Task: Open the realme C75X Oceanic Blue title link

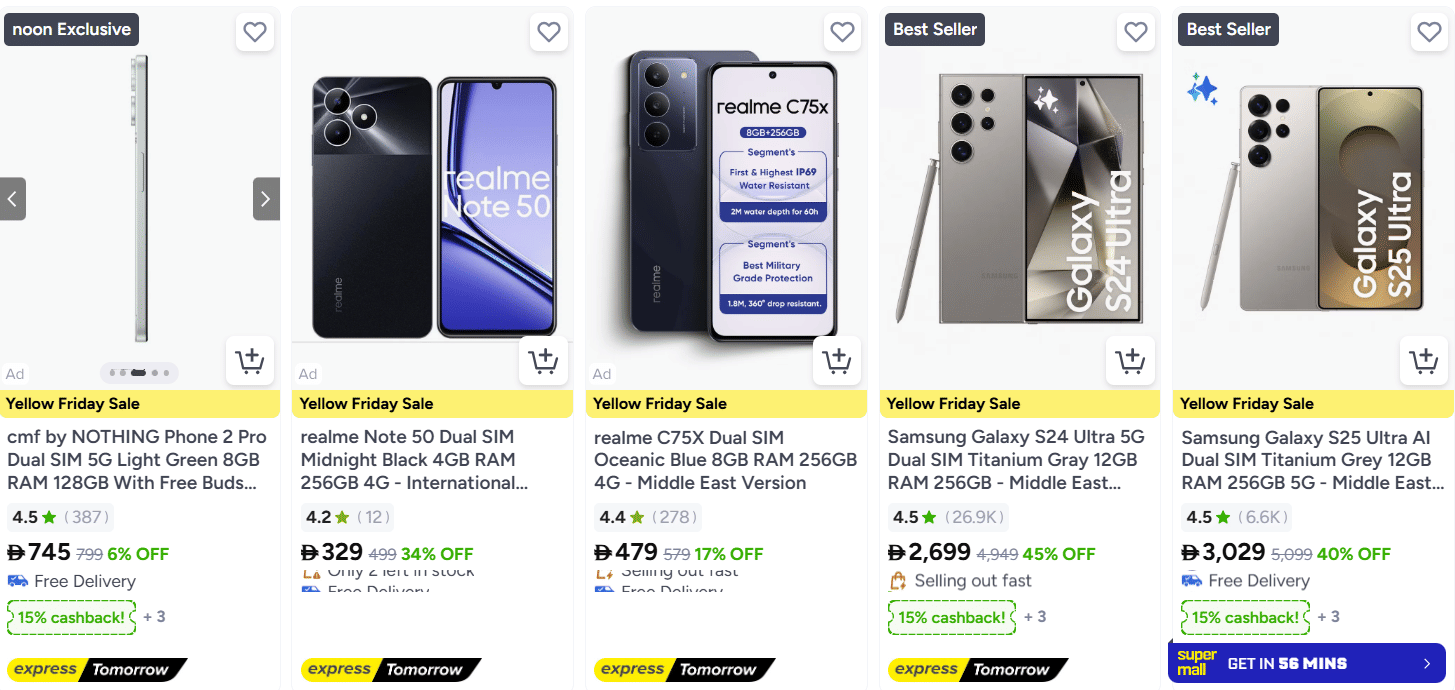Action: pos(725,460)
